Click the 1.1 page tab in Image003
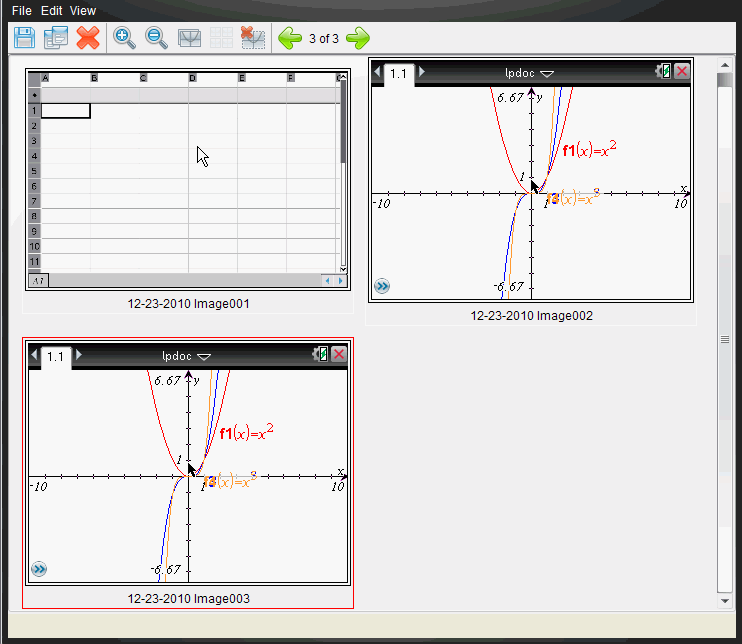This screenshot has width=742, height=644. point(55,356)
